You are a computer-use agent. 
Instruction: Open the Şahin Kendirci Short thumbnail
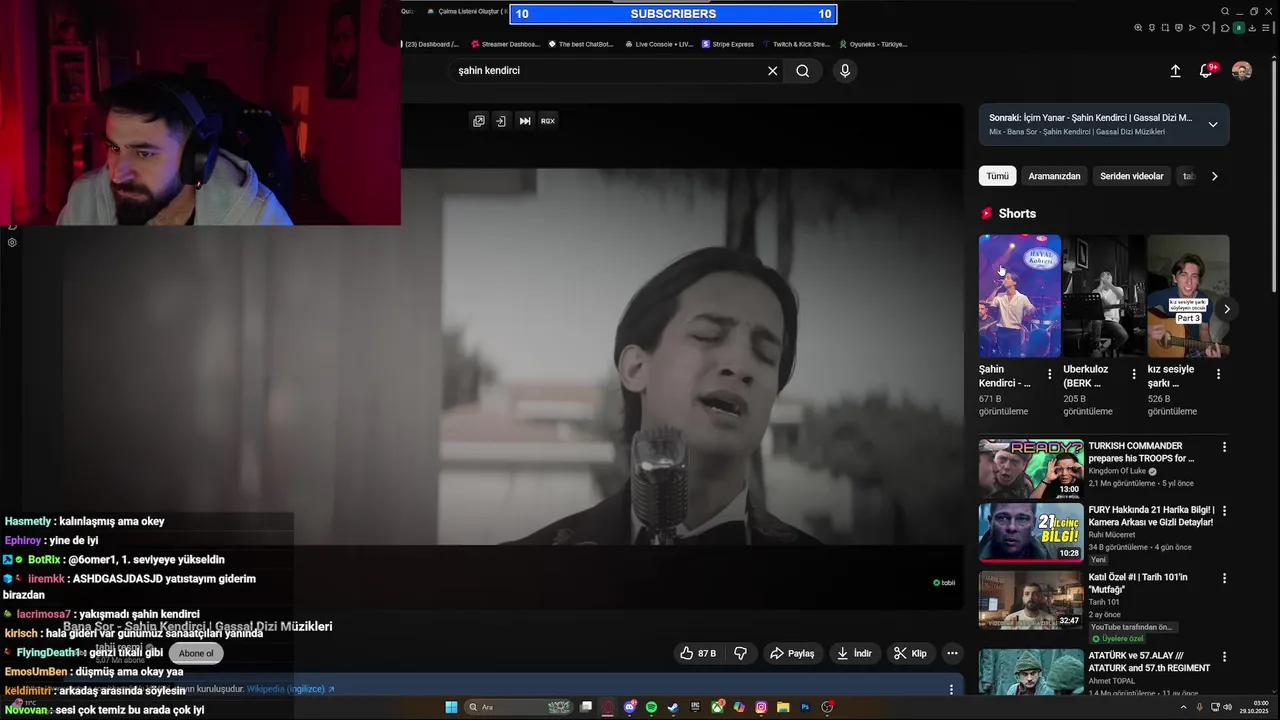click(x=1019, y=296)
